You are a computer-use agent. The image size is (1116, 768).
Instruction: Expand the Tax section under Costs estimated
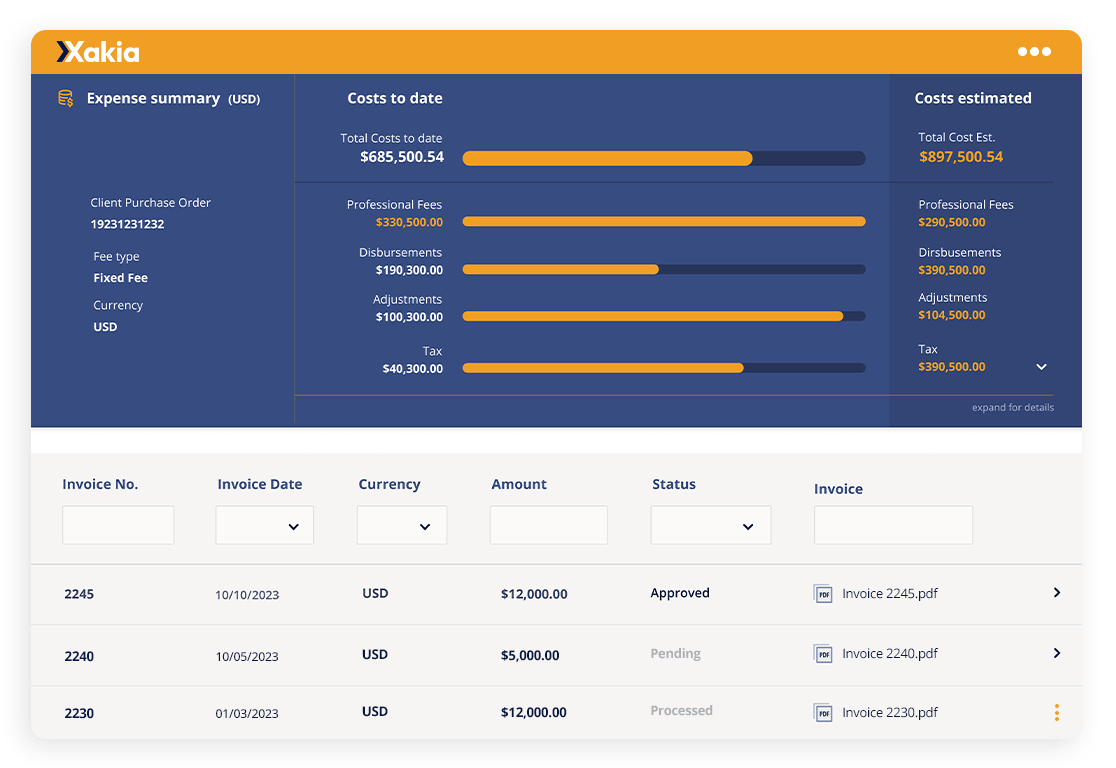(1041, 367)
